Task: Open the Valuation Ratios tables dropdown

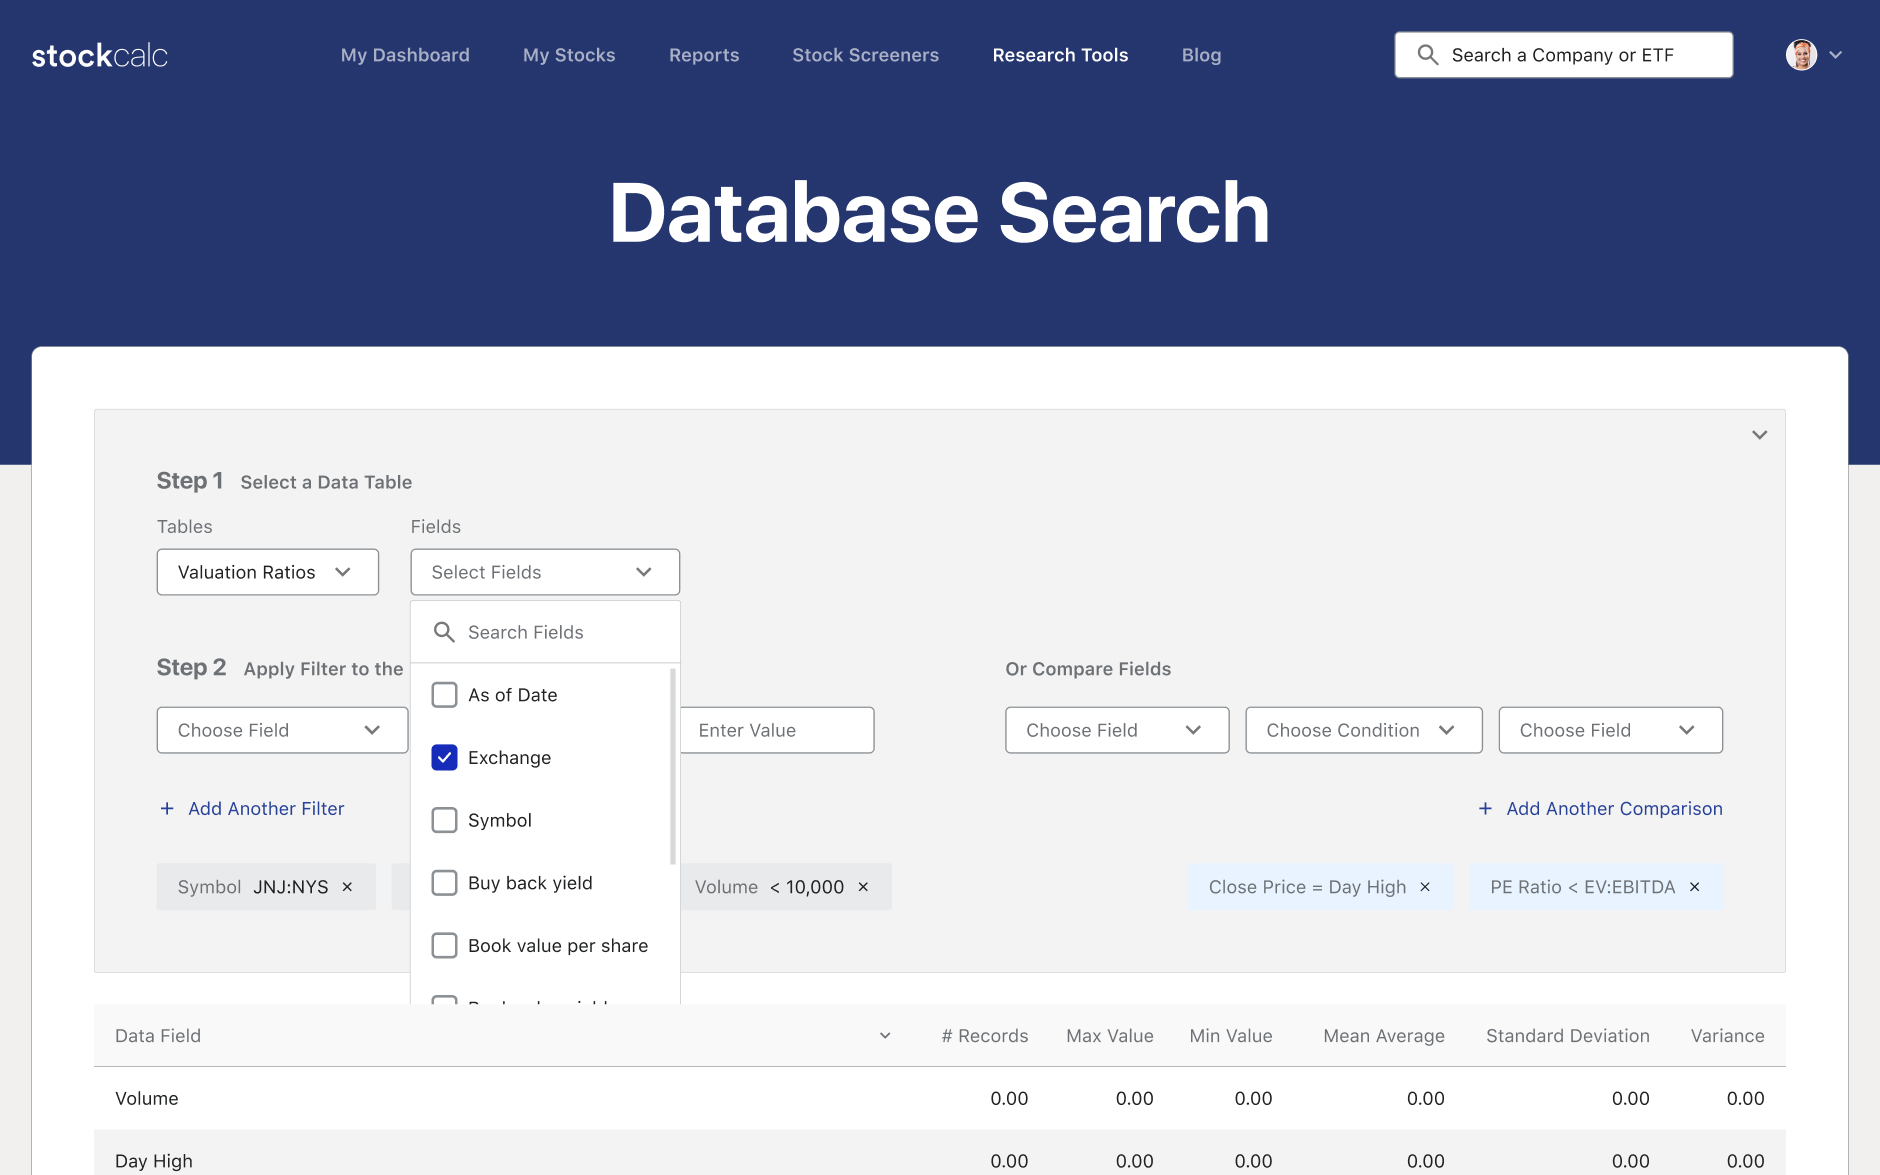Action: pyautogui.click(x=267, y=572)
